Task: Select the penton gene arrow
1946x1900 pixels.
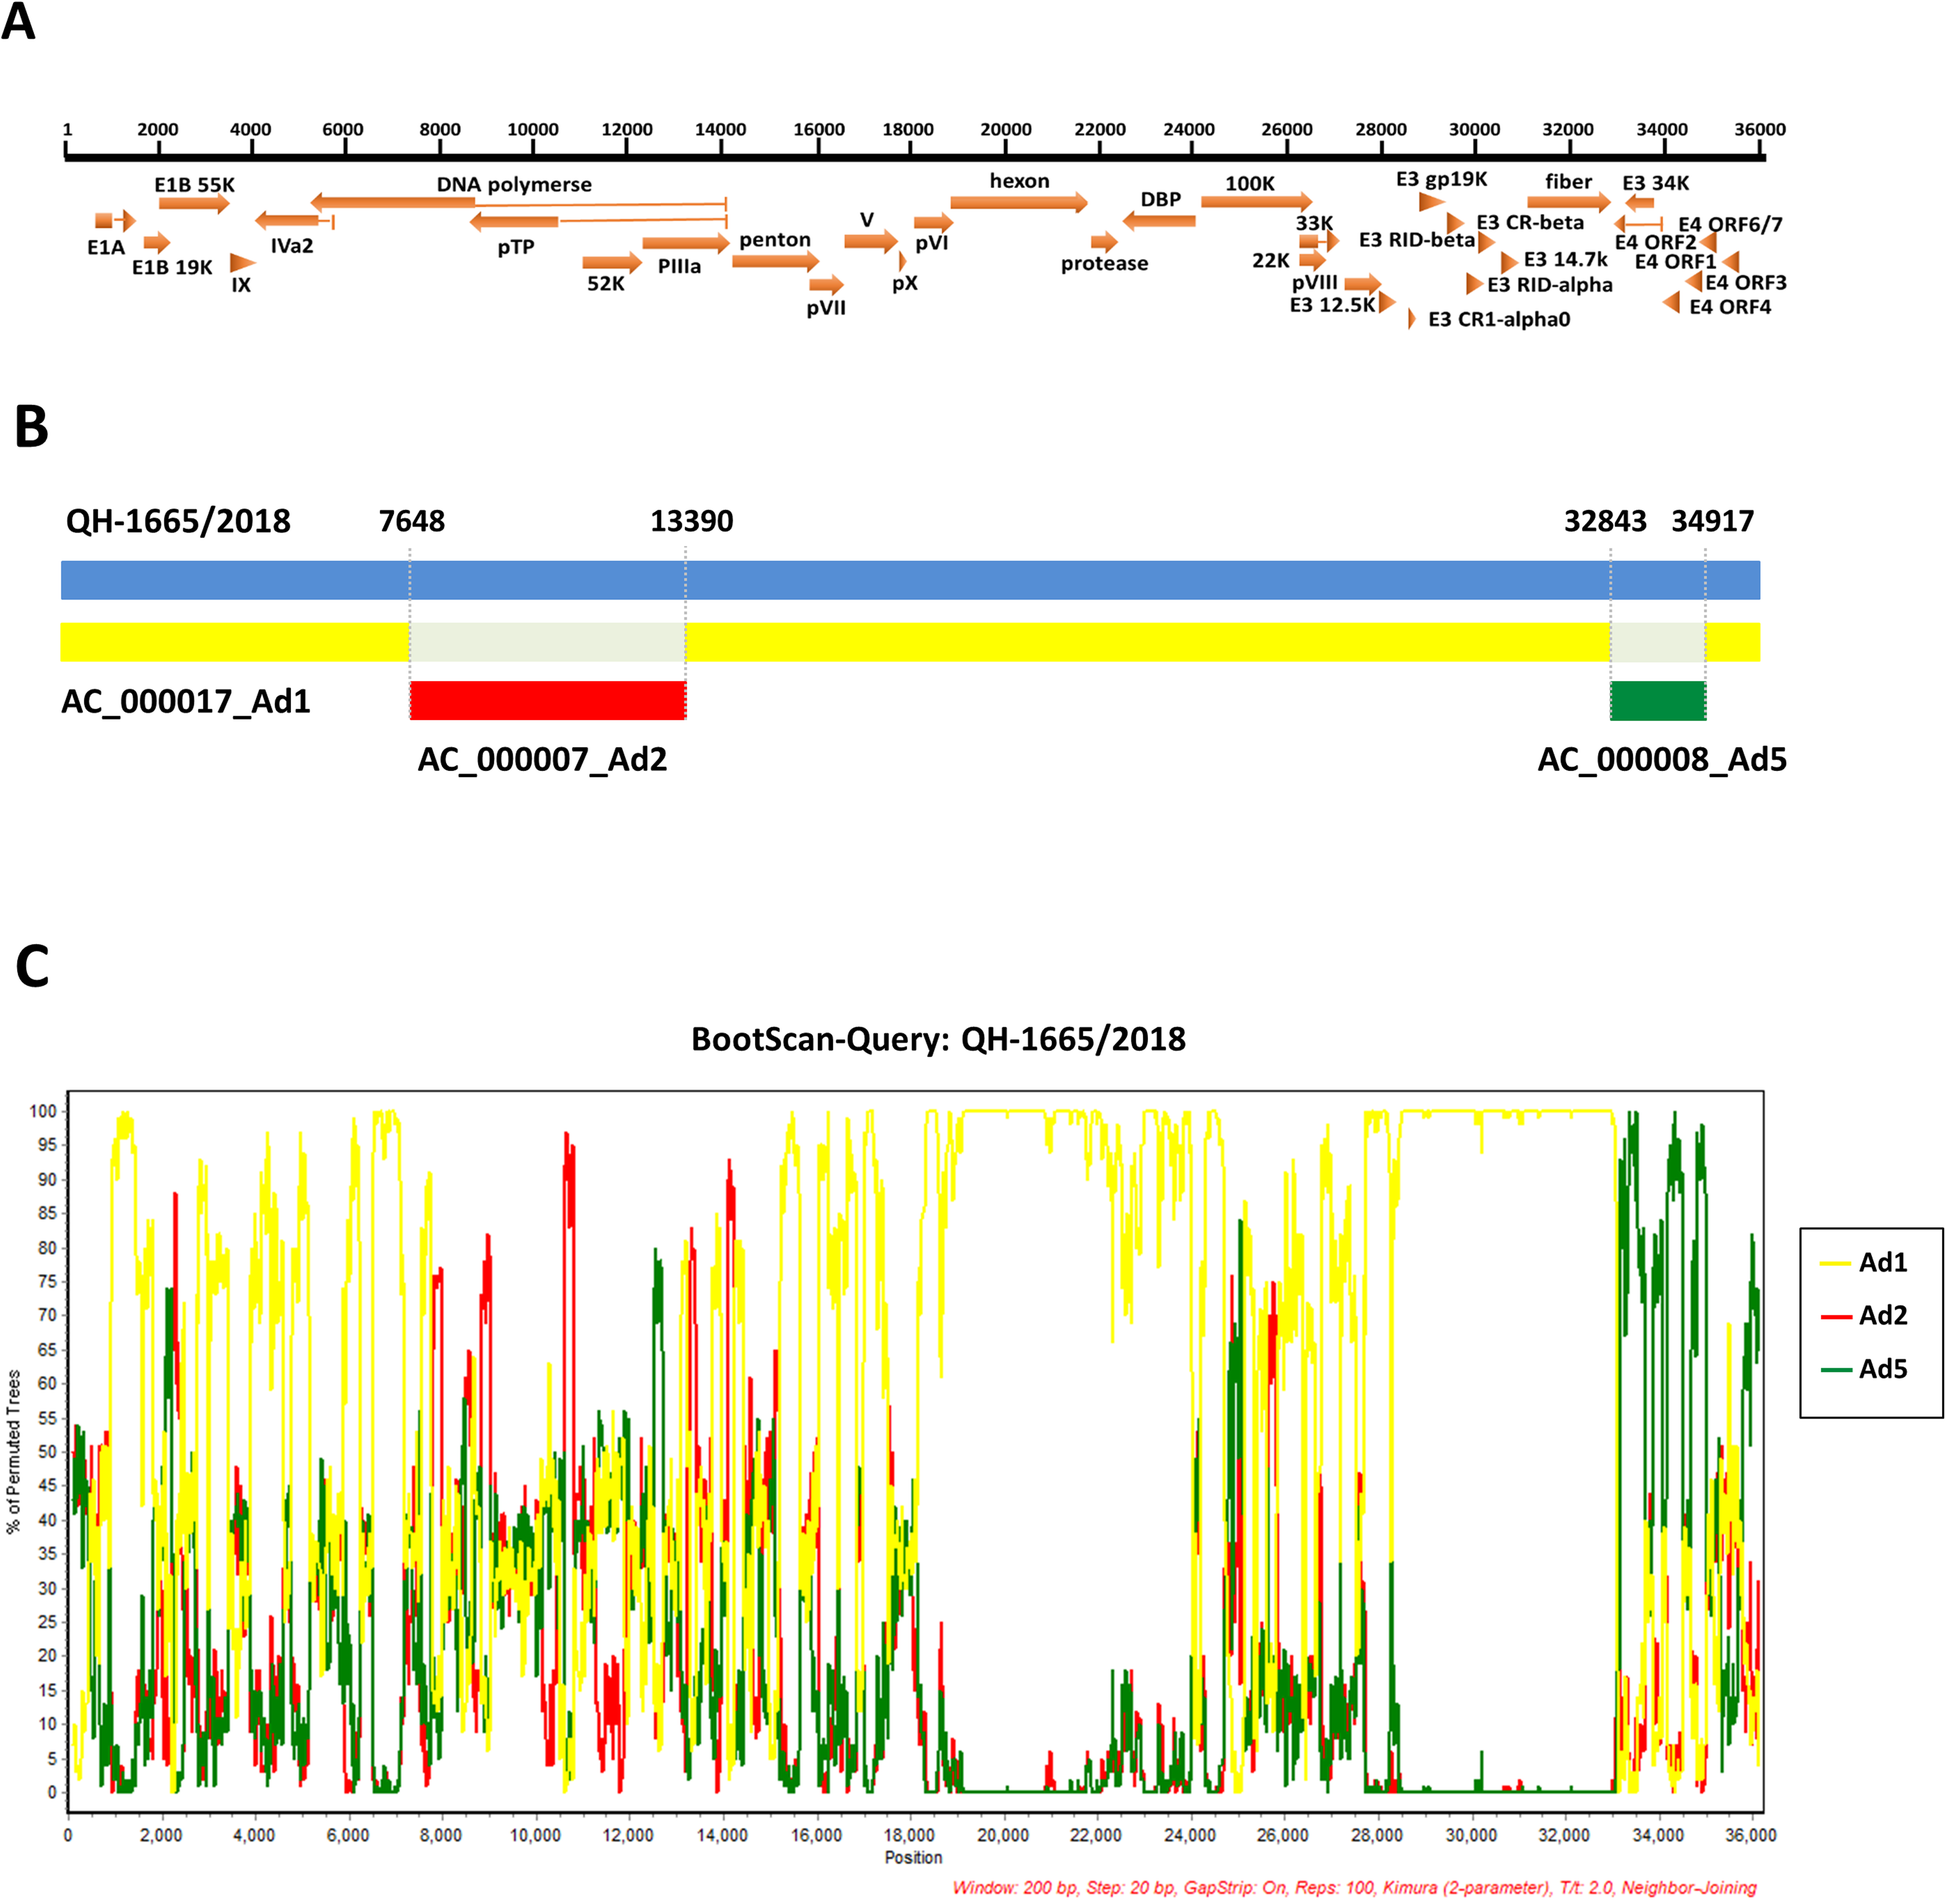Action: [x=774, y=262]
